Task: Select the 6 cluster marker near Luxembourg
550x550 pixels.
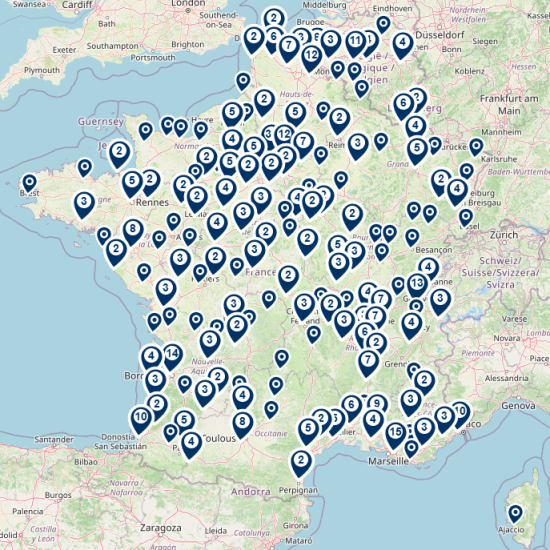Action: pos(403,106)
